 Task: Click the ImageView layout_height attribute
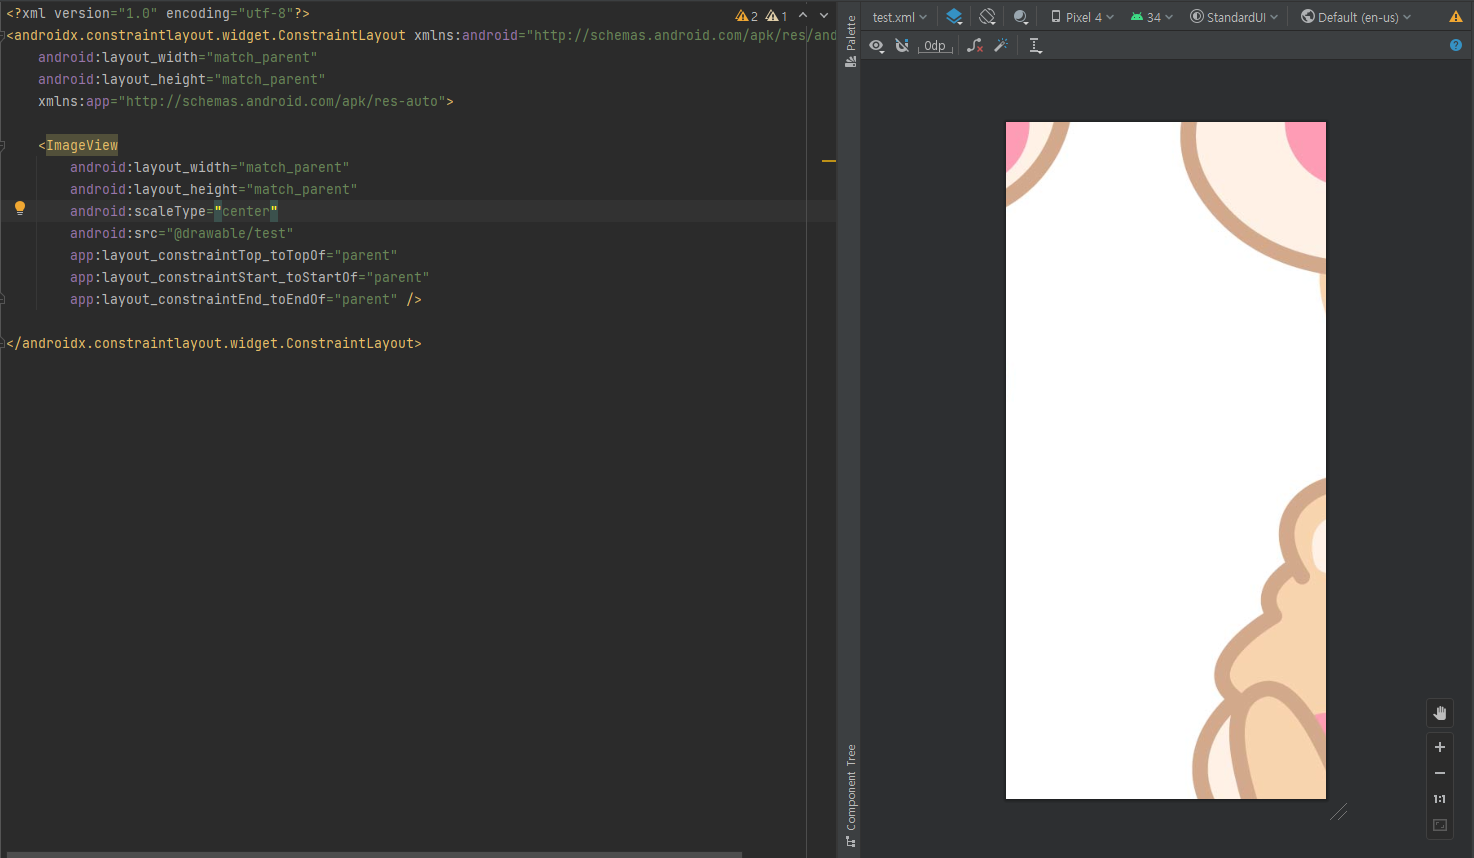(214, 189)
